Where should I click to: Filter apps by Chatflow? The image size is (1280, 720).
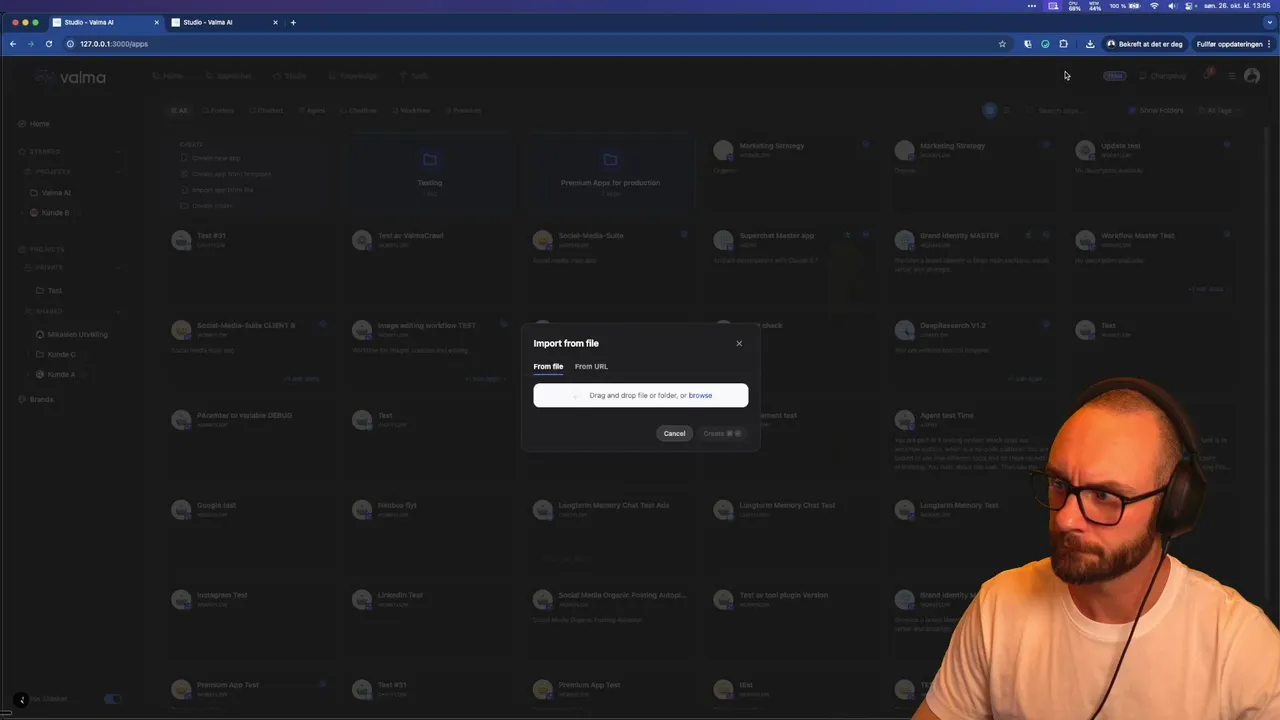pos(359,111)
